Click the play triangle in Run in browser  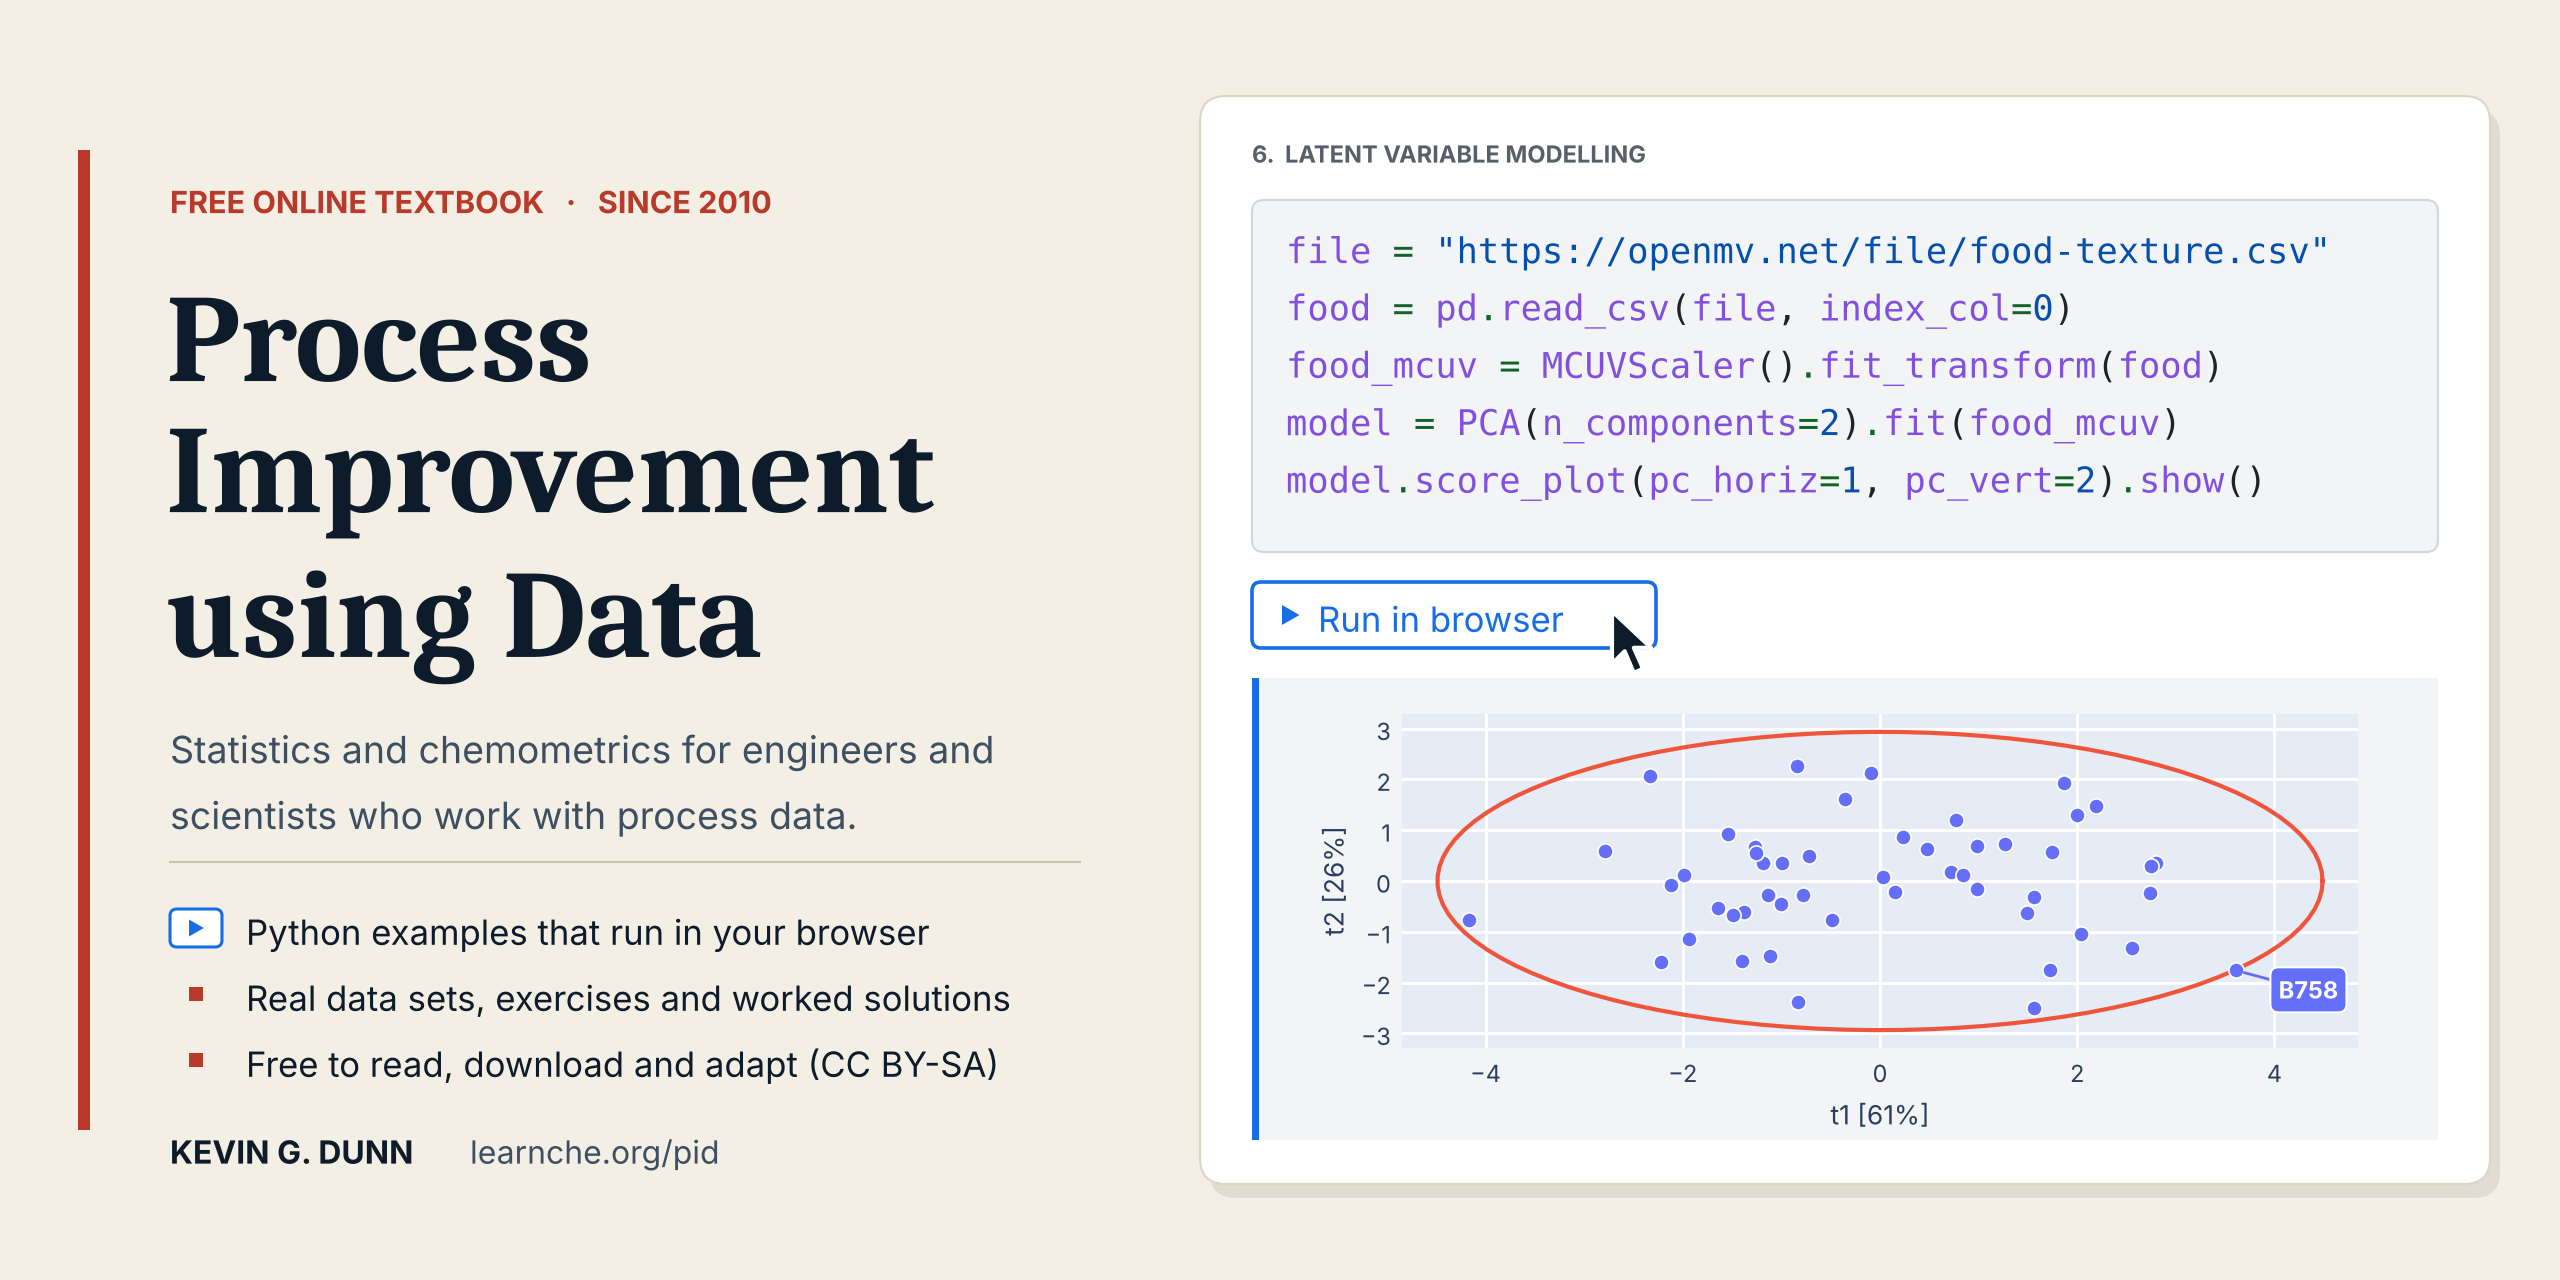coord(1290,615)
